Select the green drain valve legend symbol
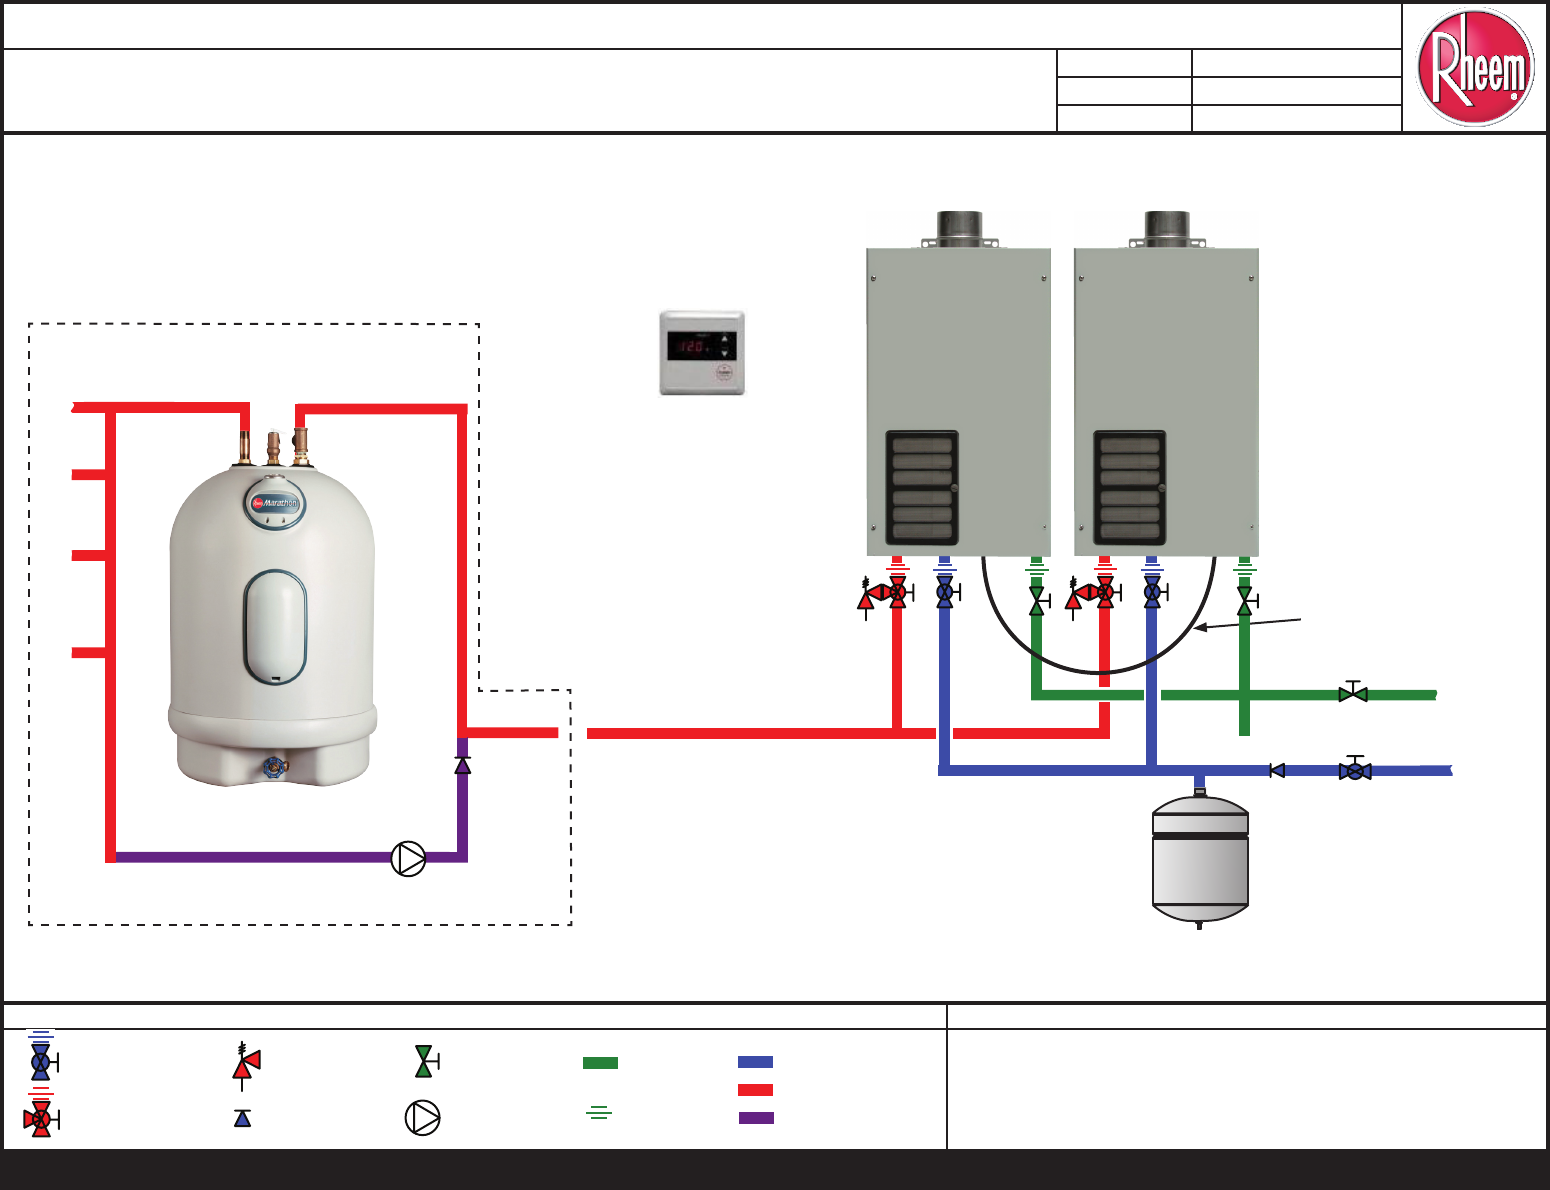The height and width of the screenshot is (1190, 1550). coord(424,1060)
